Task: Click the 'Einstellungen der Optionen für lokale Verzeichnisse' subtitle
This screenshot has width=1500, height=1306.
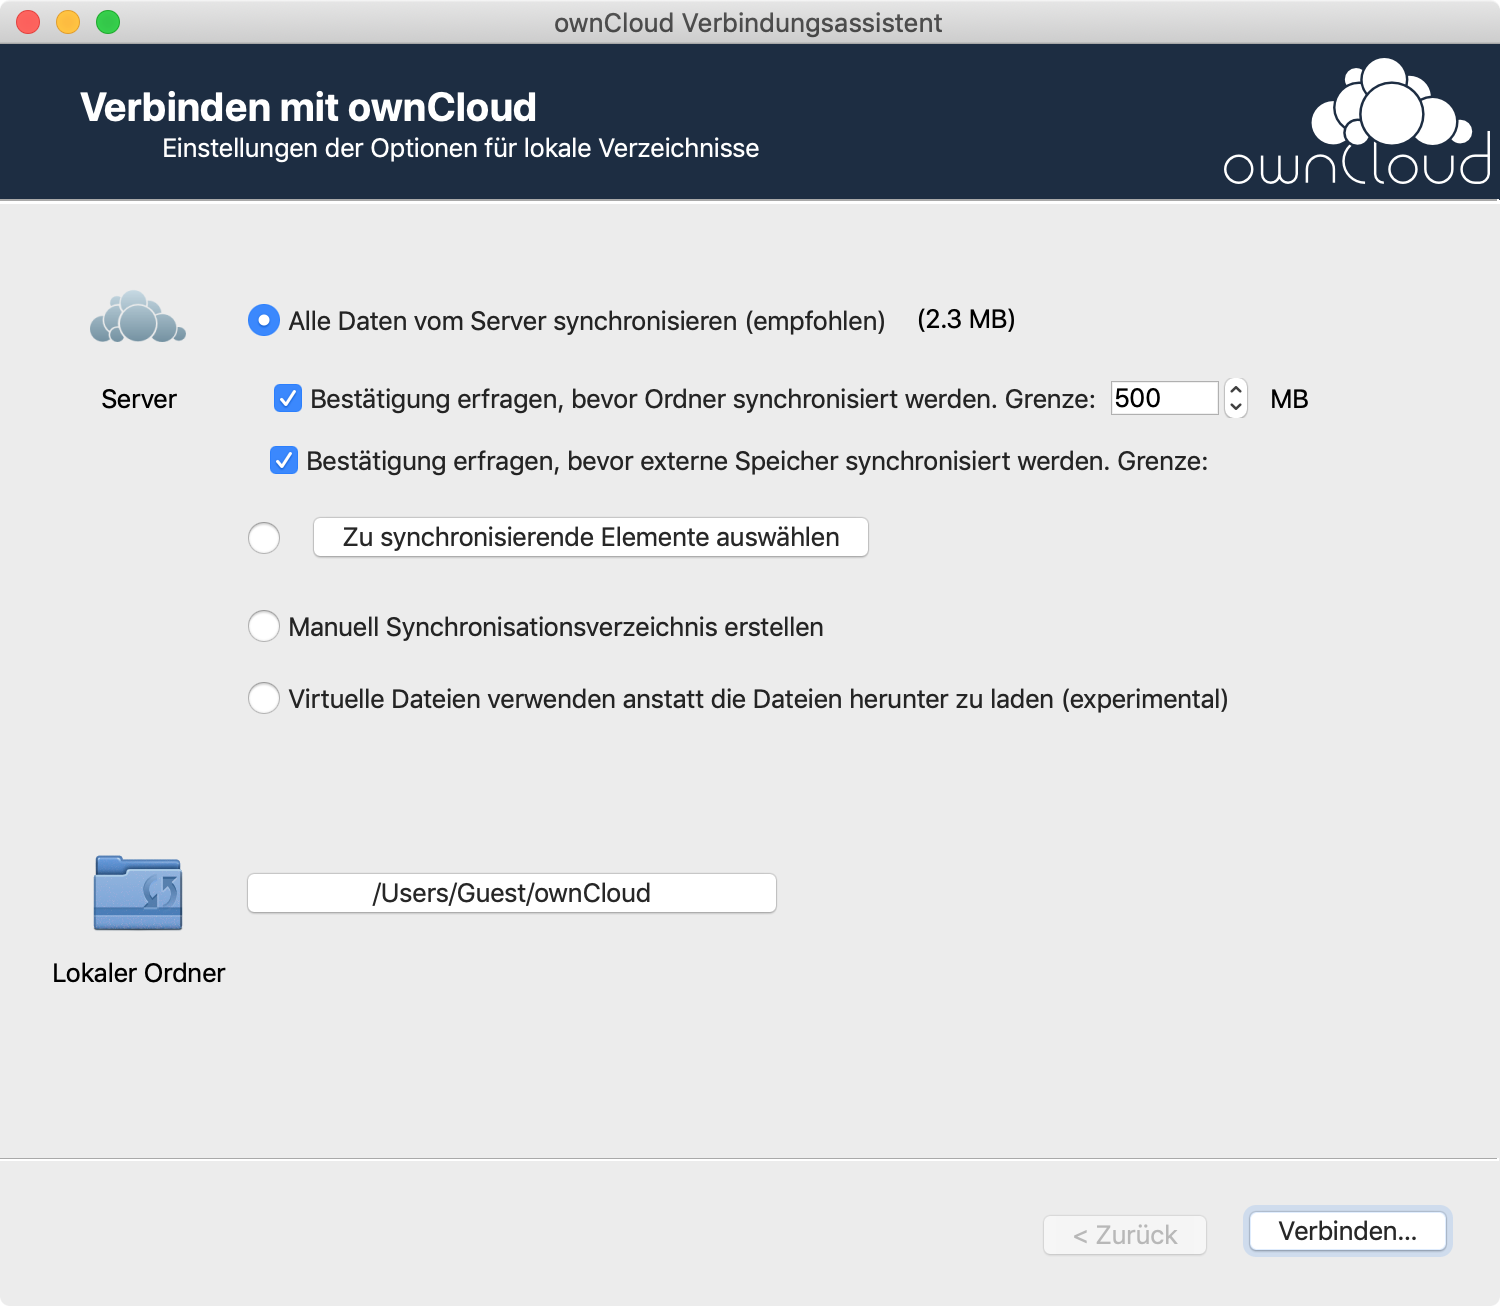Action: [x=461, y=148]
